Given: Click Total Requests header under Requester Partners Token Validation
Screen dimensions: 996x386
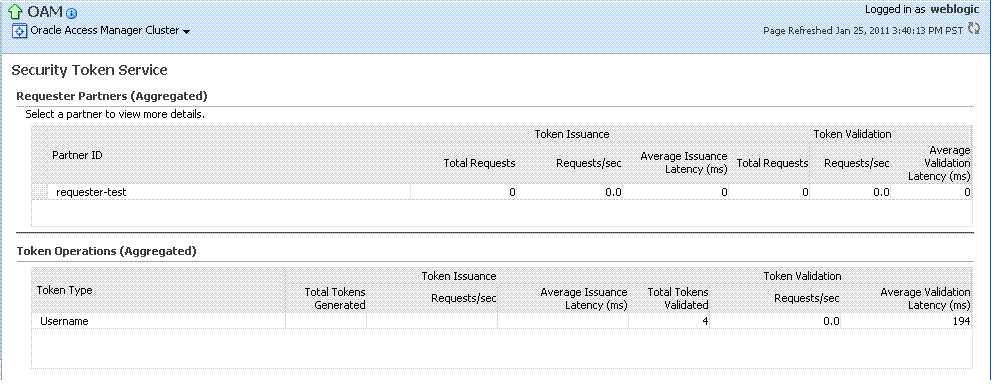Looking at the screenshot, I should click(772, 163).
